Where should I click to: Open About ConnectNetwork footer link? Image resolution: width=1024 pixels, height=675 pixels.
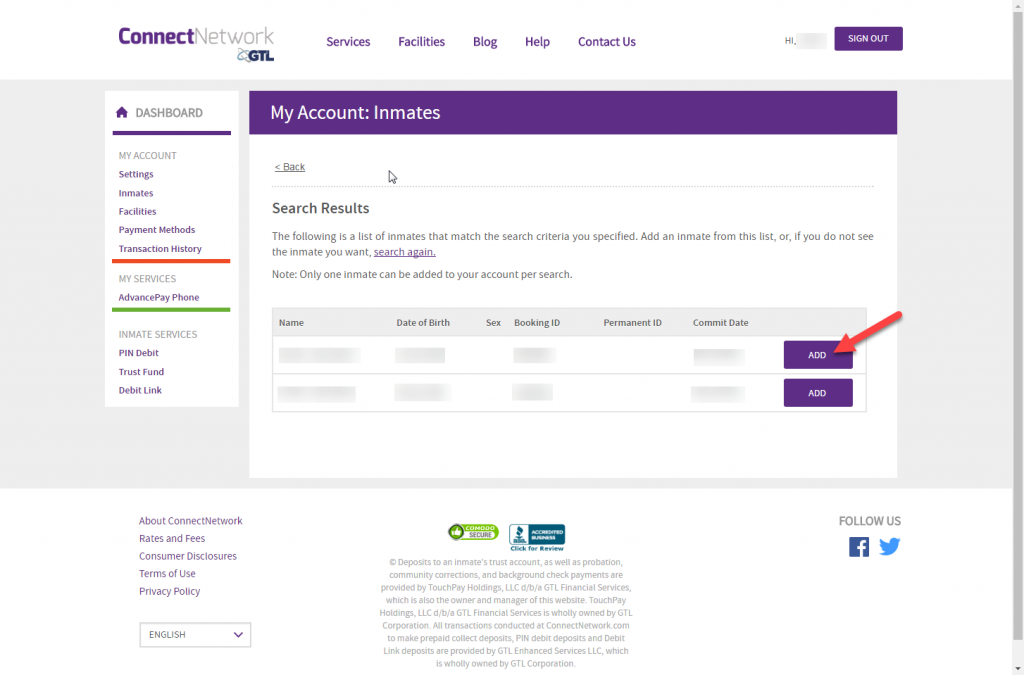(191, 521)
